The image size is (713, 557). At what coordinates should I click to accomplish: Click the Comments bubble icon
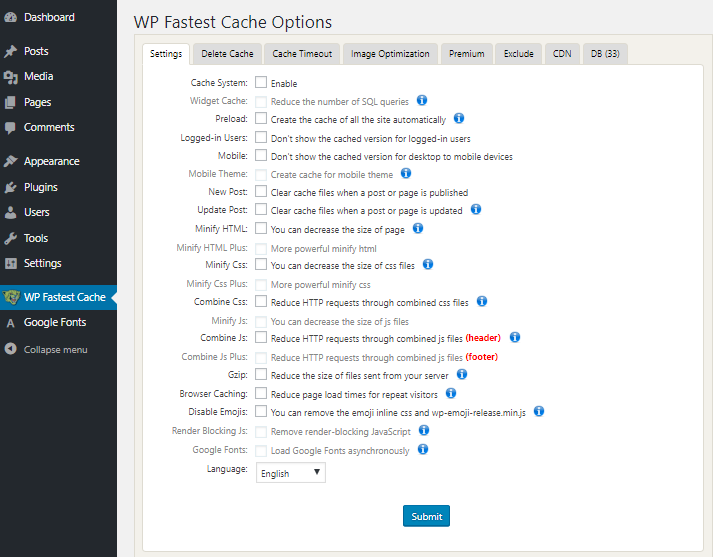[x=10, y=128]
